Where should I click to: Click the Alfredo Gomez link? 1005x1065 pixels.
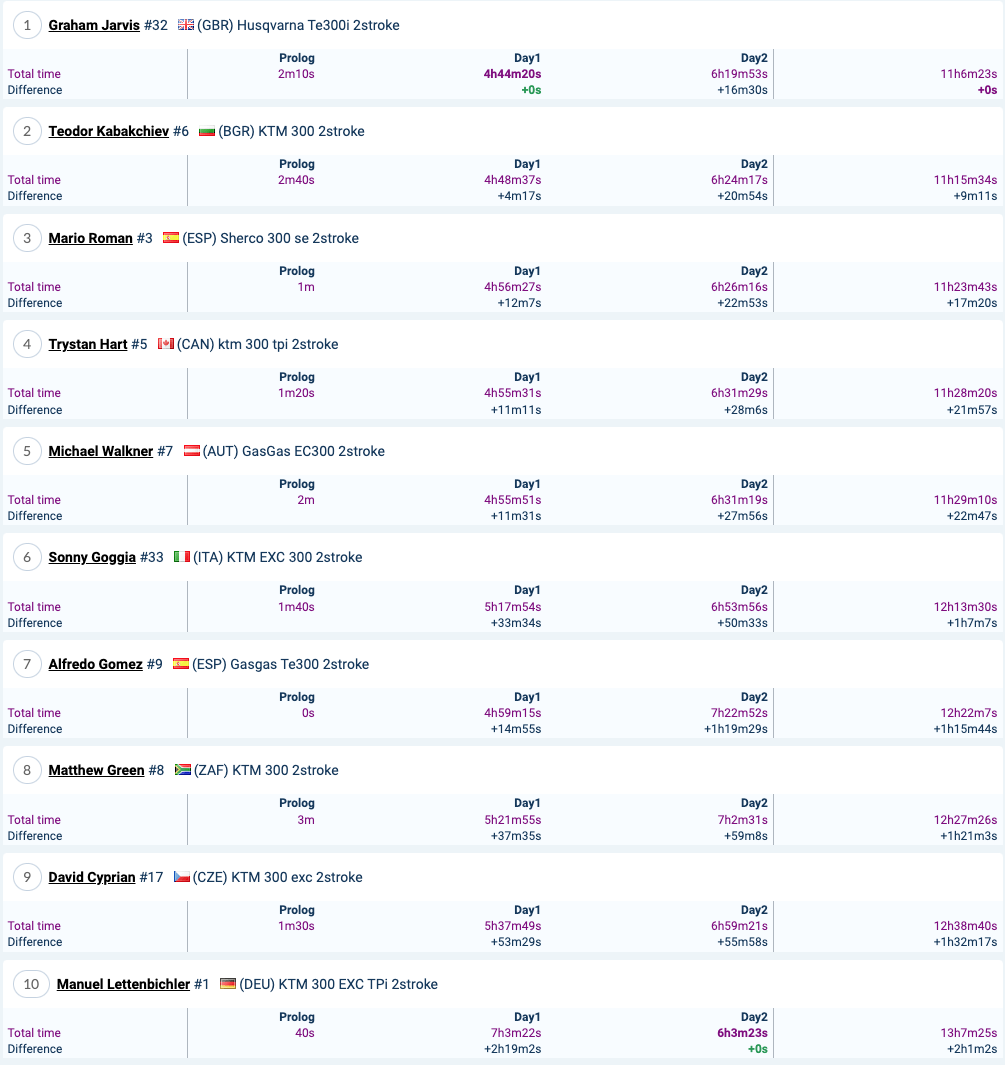tap(95, 664)
